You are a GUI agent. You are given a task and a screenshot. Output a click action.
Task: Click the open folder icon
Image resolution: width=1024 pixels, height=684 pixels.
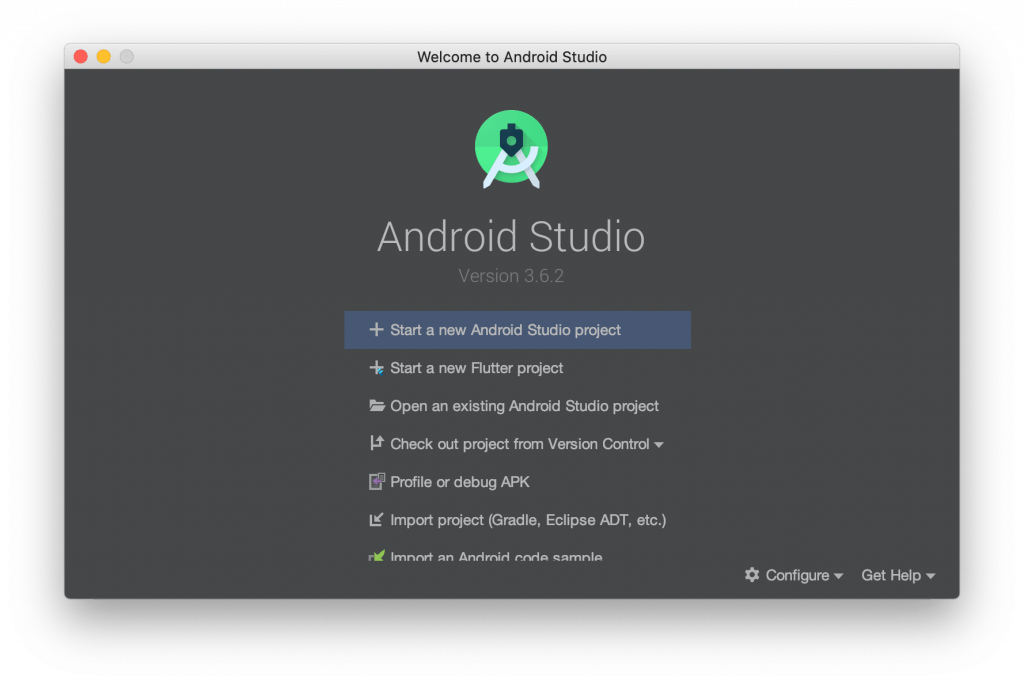[x=376, y=406]
